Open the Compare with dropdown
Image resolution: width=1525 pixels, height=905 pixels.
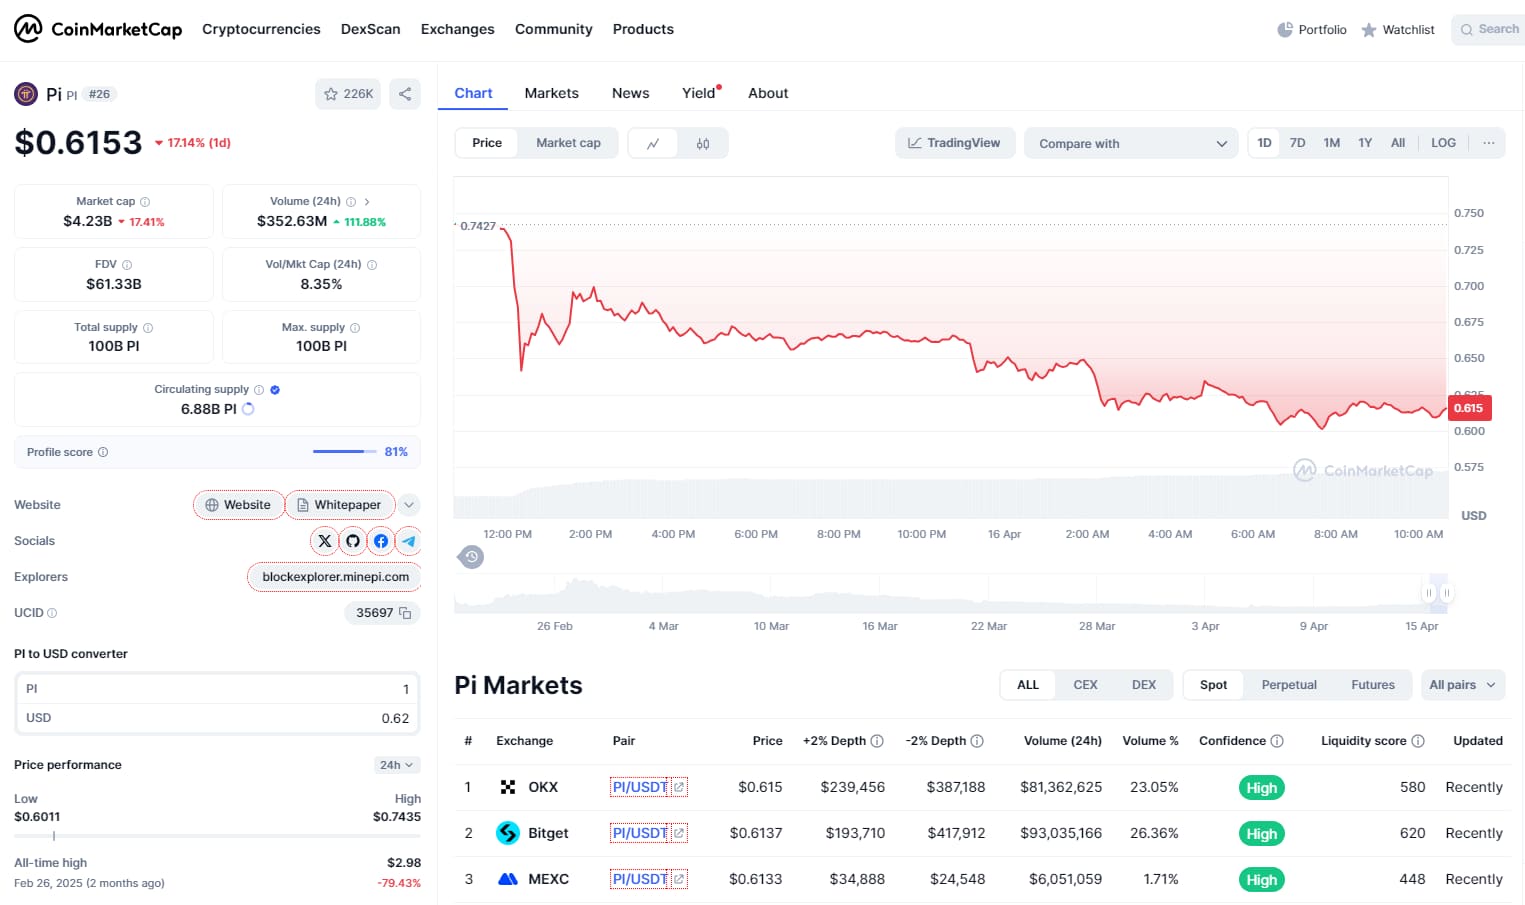[1131, 144]
